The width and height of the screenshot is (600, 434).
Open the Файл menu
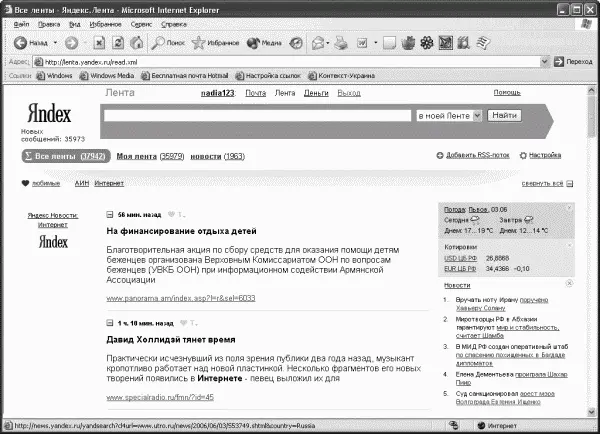coord(21,24)
